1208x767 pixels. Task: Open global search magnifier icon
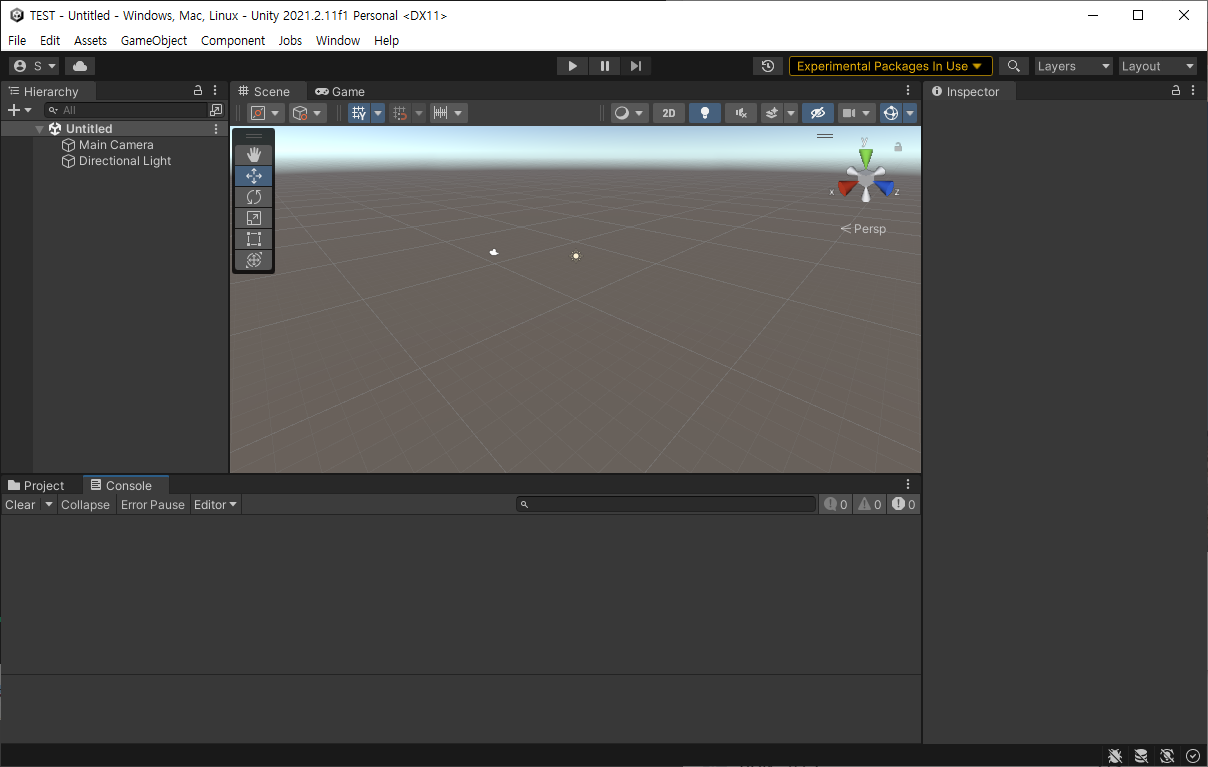point(1014,66)
